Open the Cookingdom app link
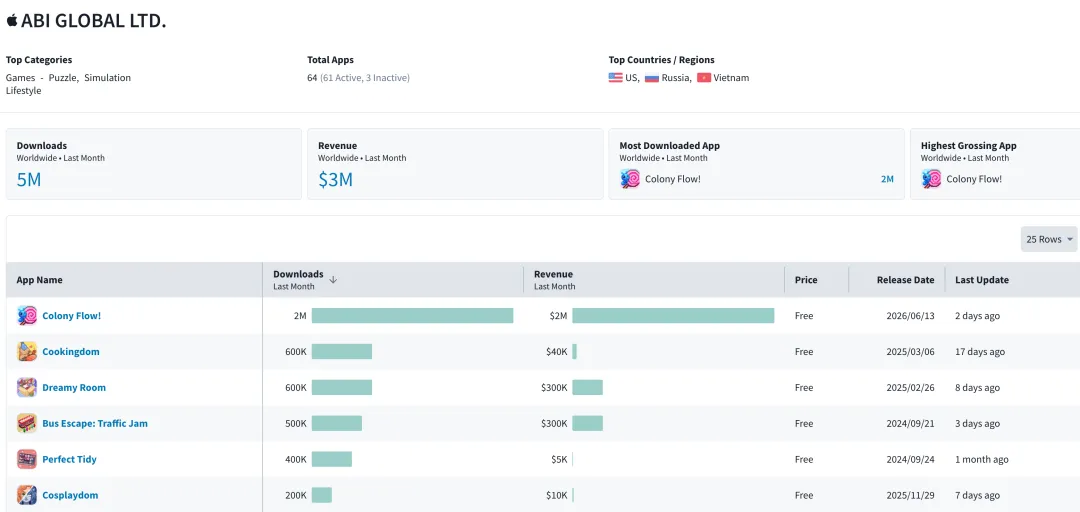Image resolution: width=1080 pixels, height=512 pixels. click(x=71, y=351)
